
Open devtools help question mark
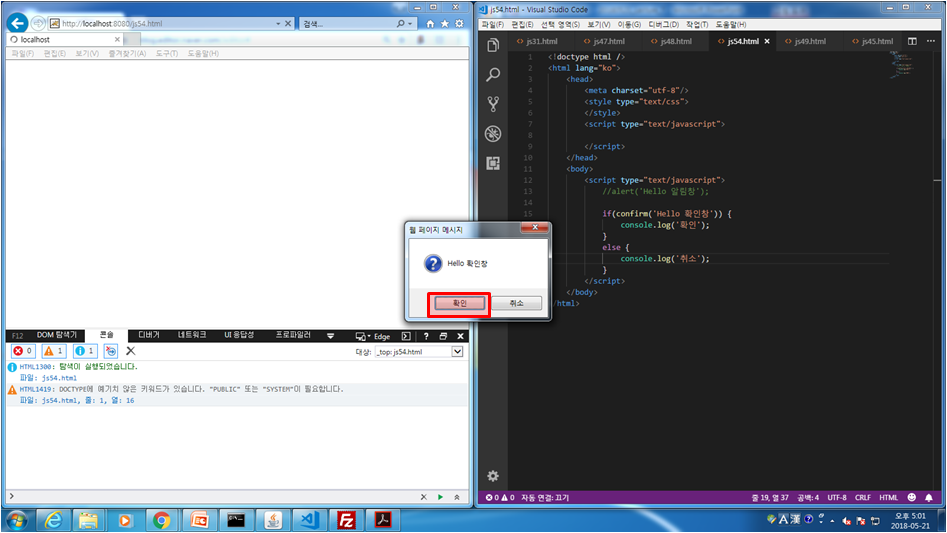[x=426, y=336]
